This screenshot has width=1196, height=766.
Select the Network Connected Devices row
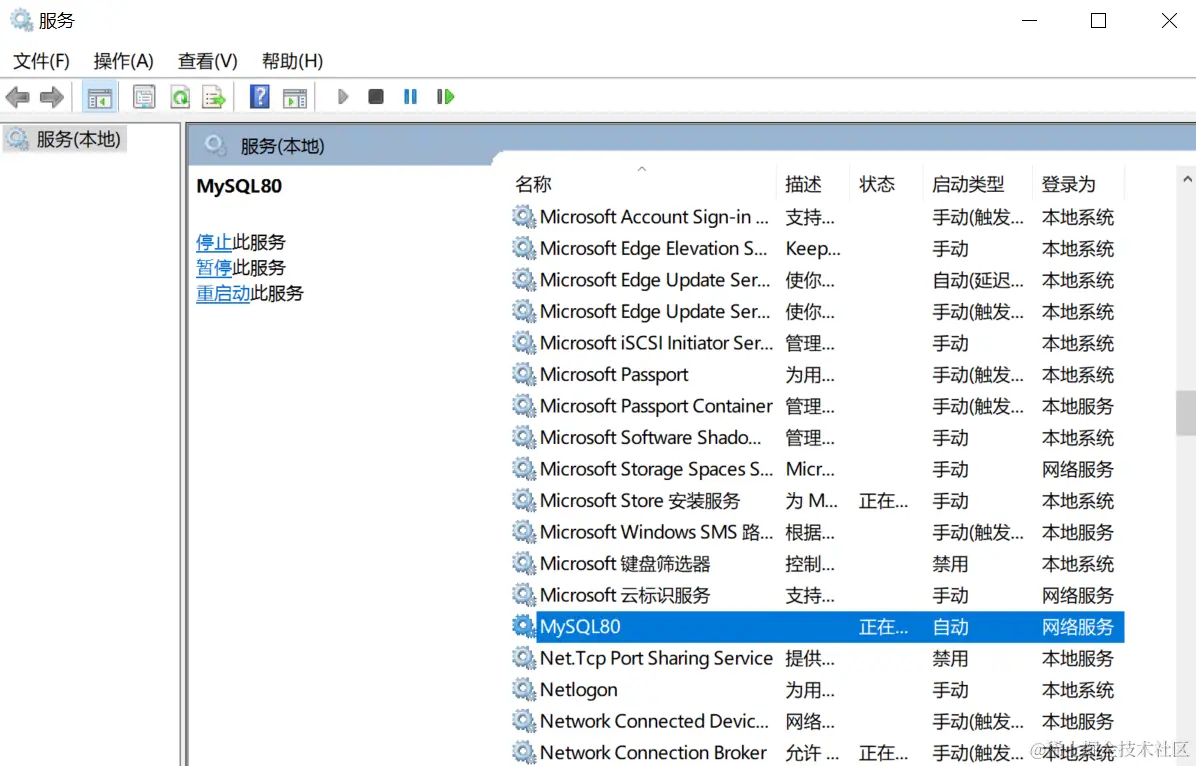tap(817, 721)
